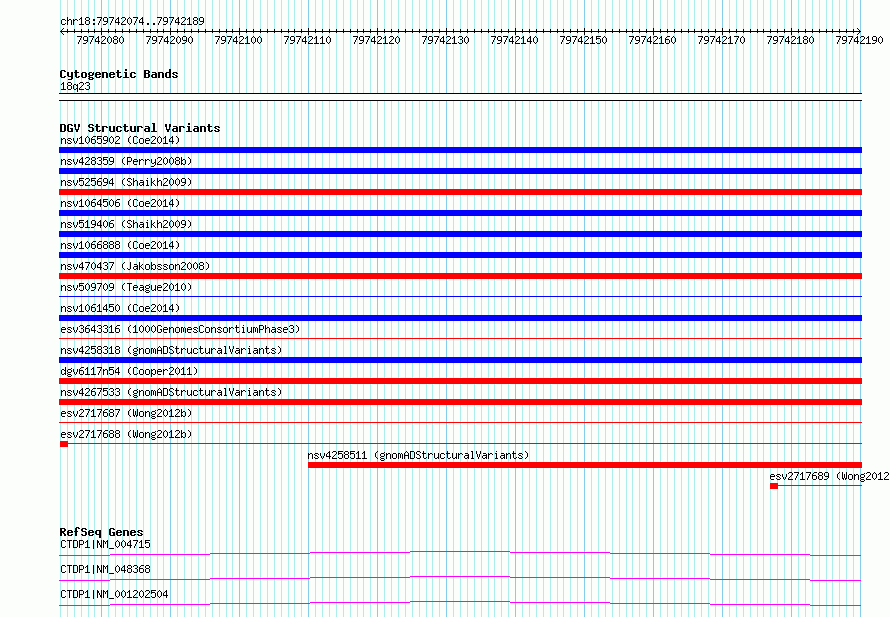Select the dgv6117n54 (Cooper2011) label
The height and width of the screenshot is (617, 890).
coord(129,371)
